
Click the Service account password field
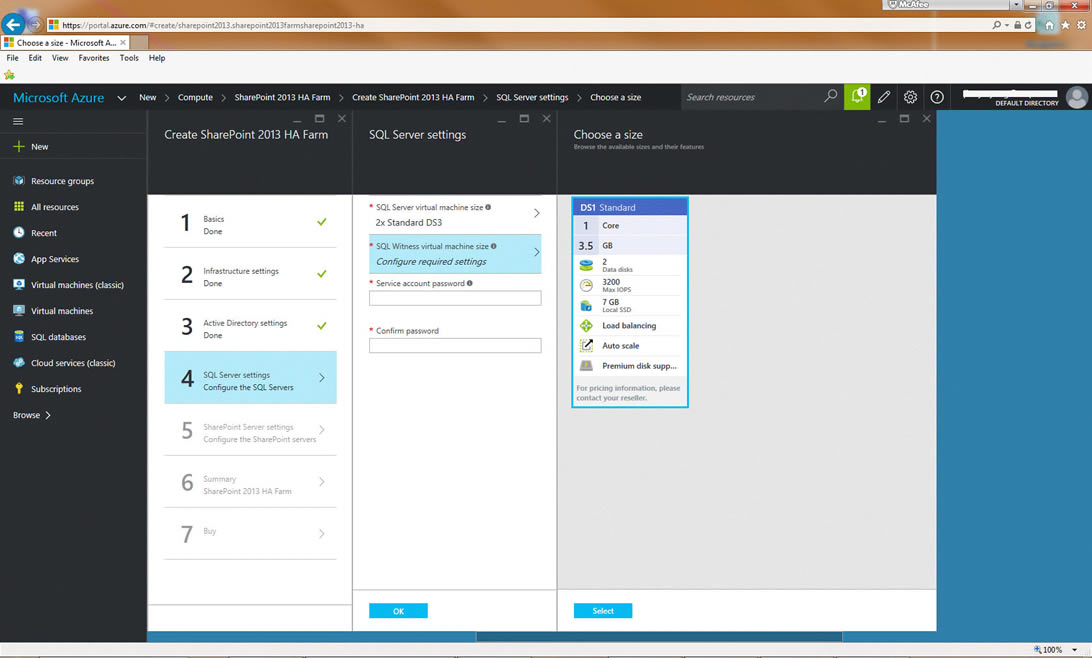(x=455, y=298)
